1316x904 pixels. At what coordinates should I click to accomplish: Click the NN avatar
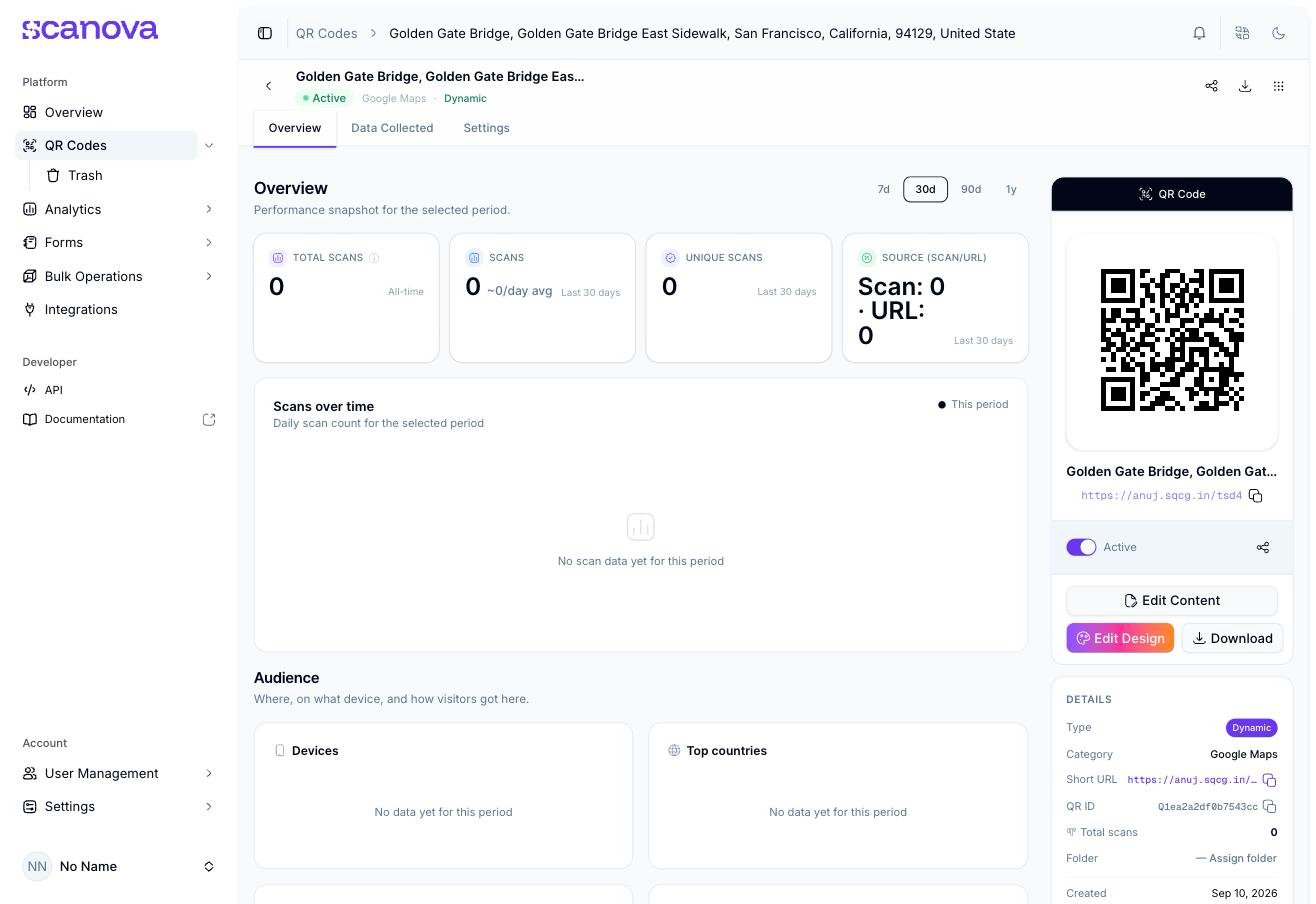(x=37, y=866)
